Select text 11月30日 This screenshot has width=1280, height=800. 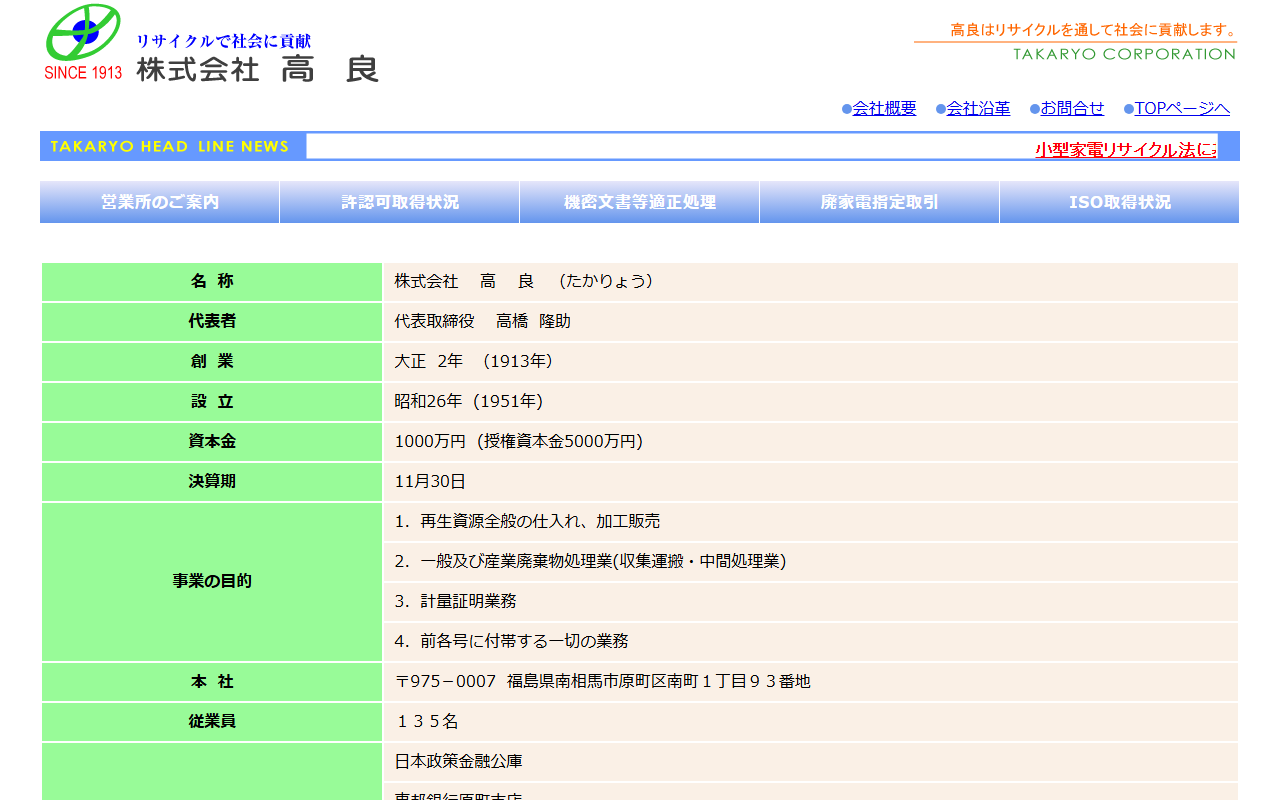coord(430,481)
